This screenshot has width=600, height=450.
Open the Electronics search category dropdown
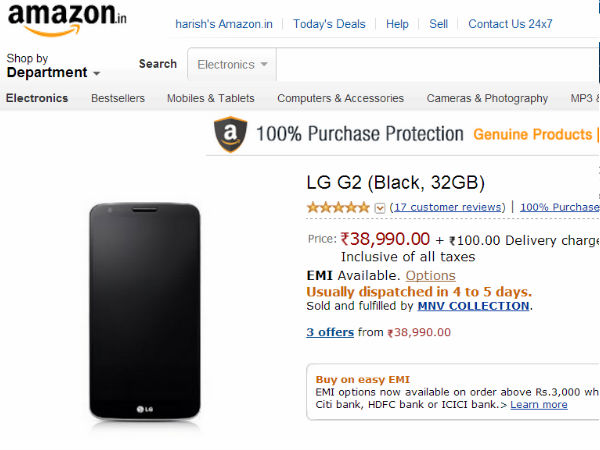tap(232, 65)
